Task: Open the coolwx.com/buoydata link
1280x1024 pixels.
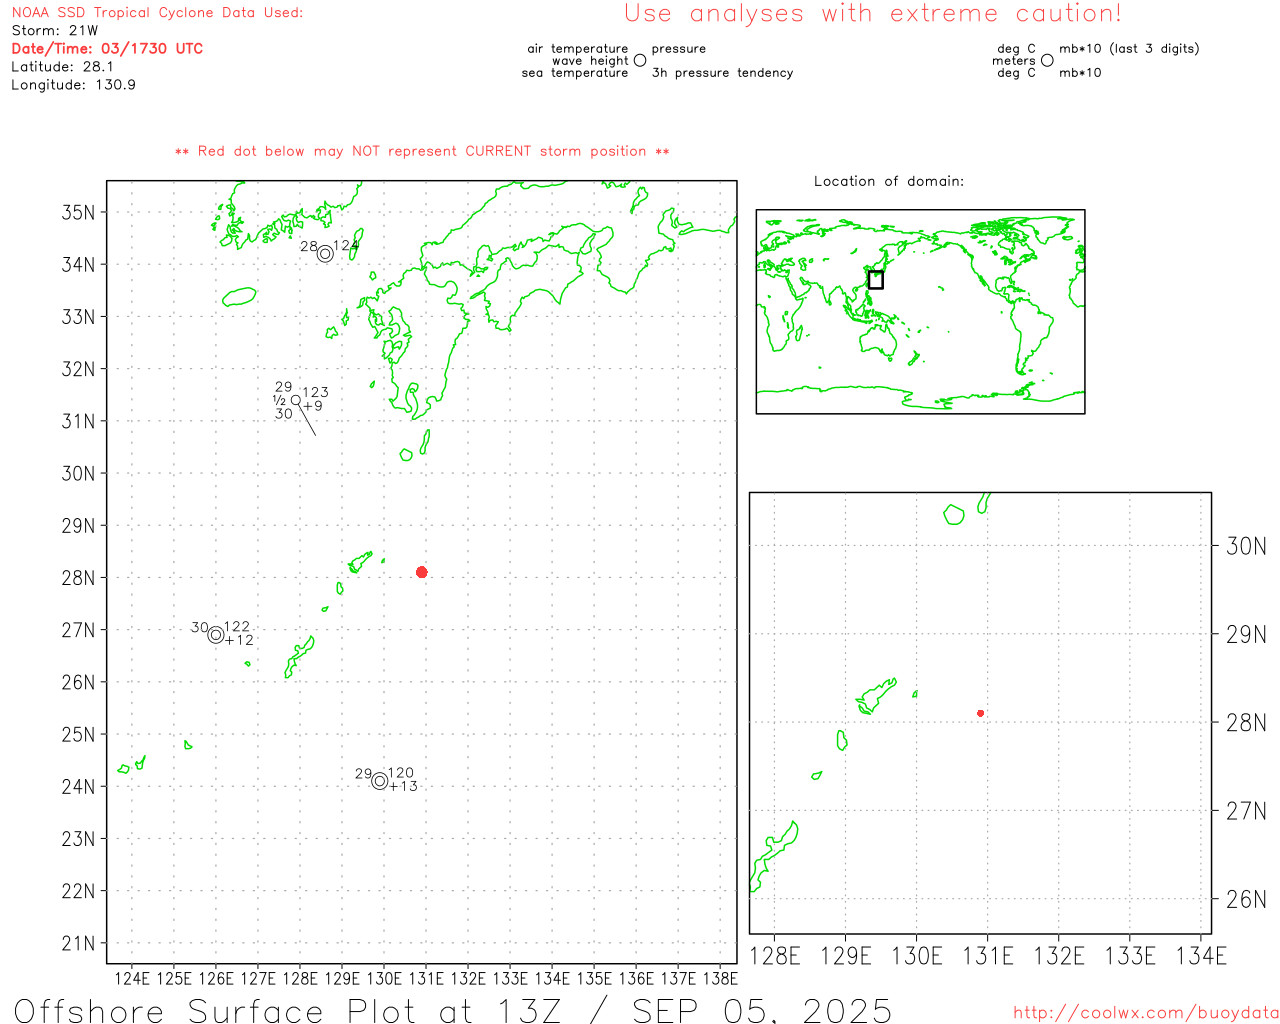Action: point(1146,1012)
